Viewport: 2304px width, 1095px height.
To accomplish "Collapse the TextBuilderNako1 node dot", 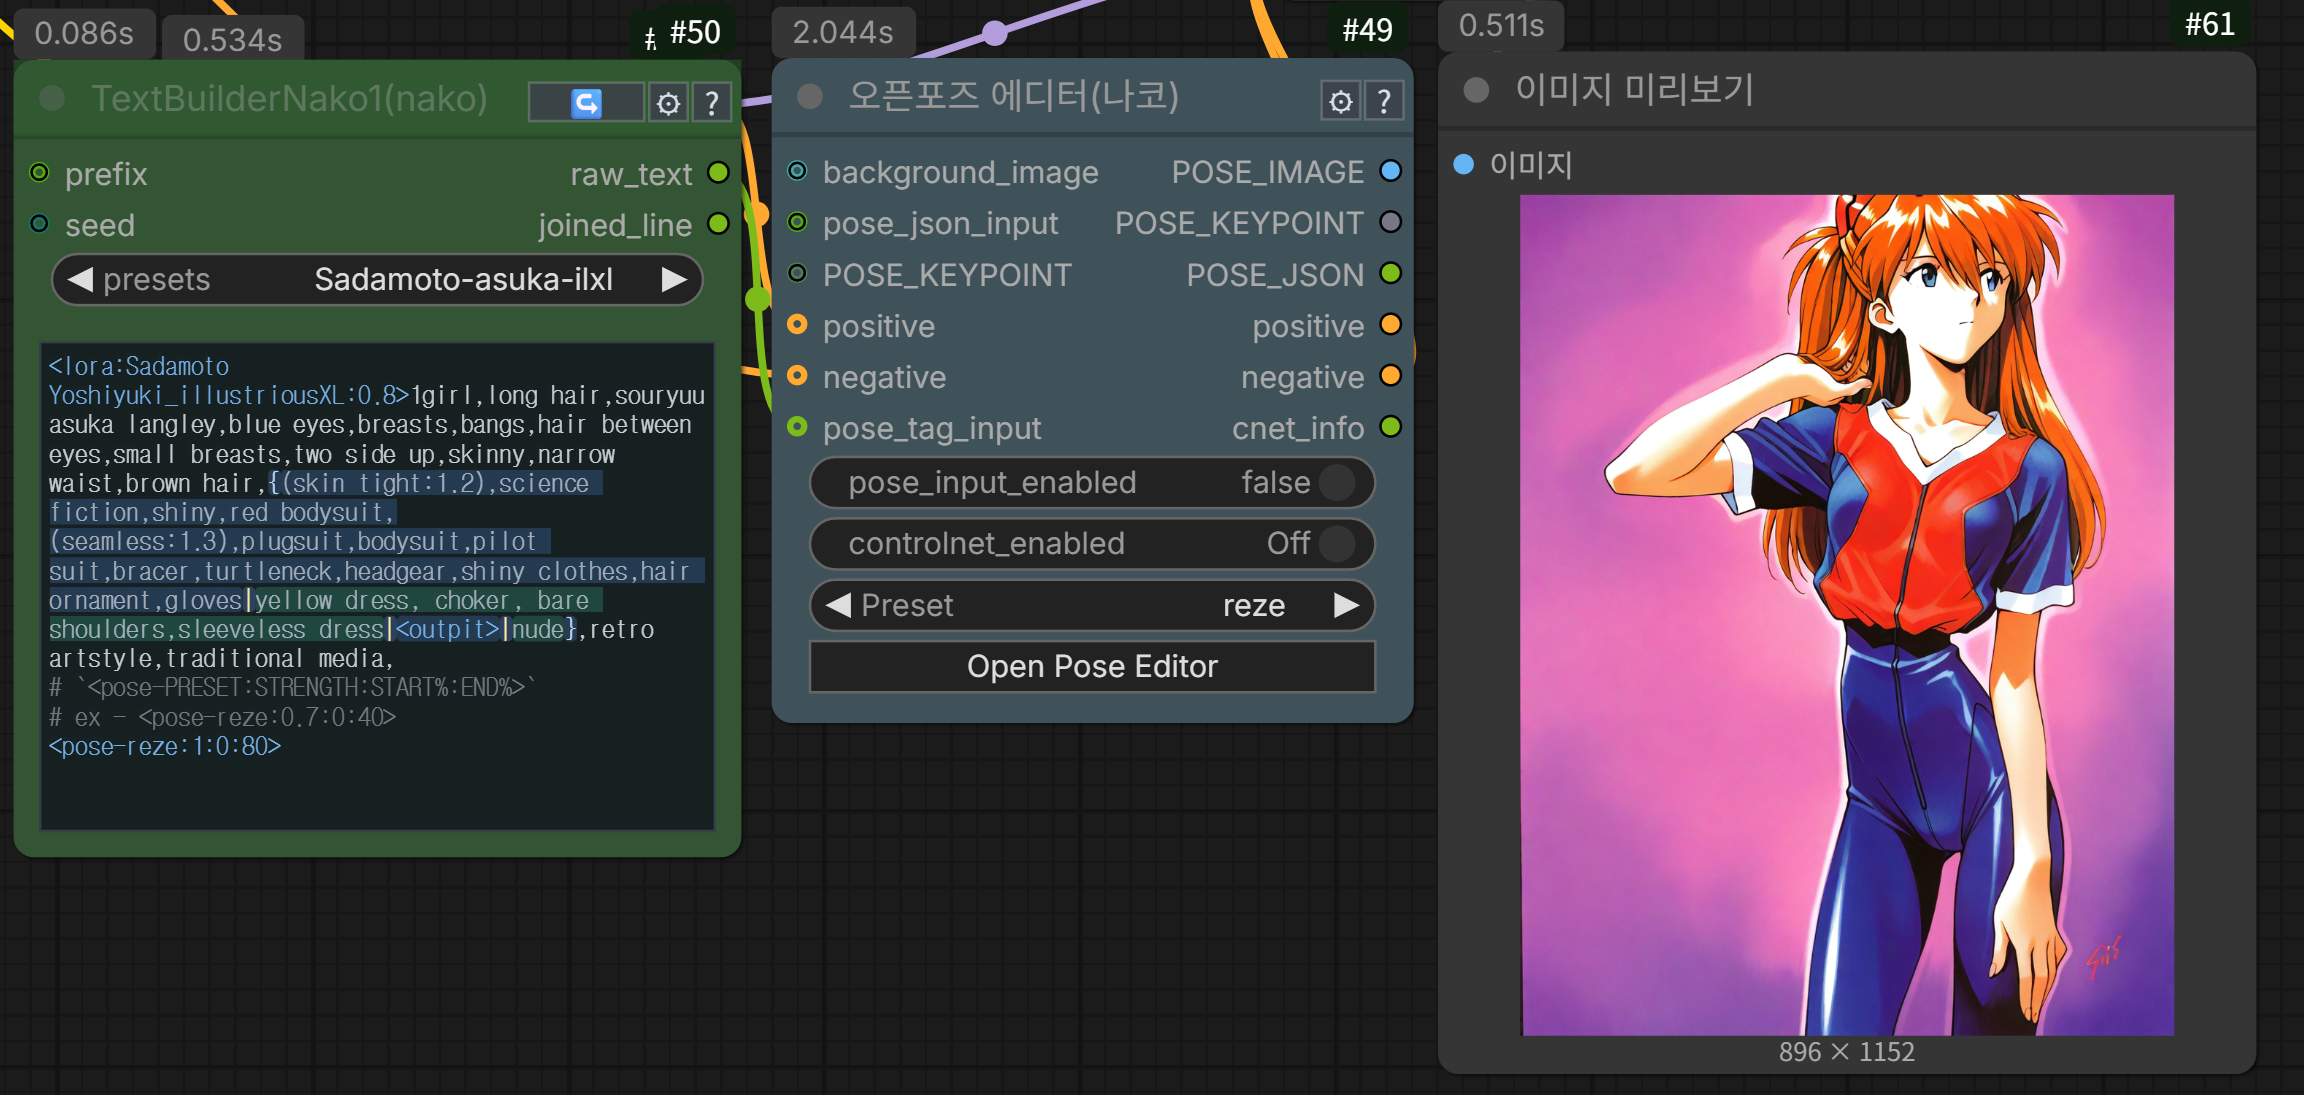I will tap(52, 98).
